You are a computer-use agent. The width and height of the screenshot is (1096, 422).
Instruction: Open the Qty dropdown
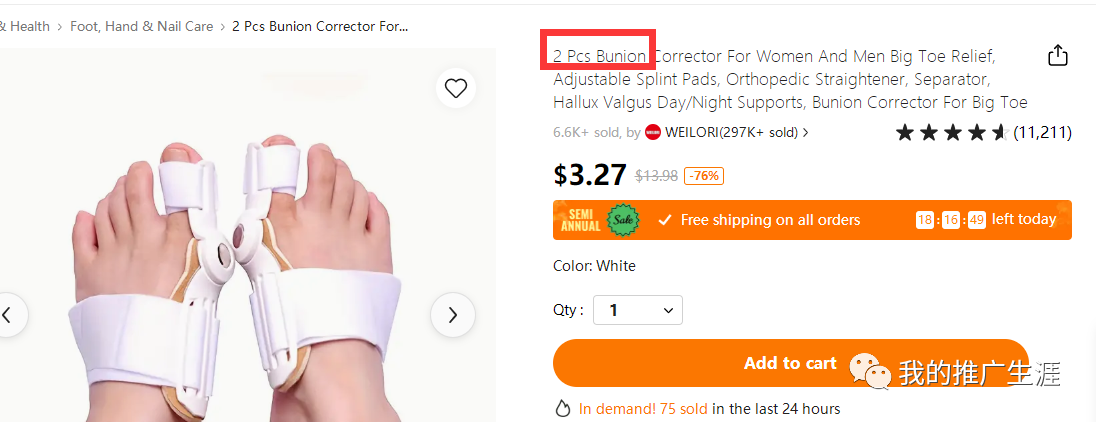638,310
